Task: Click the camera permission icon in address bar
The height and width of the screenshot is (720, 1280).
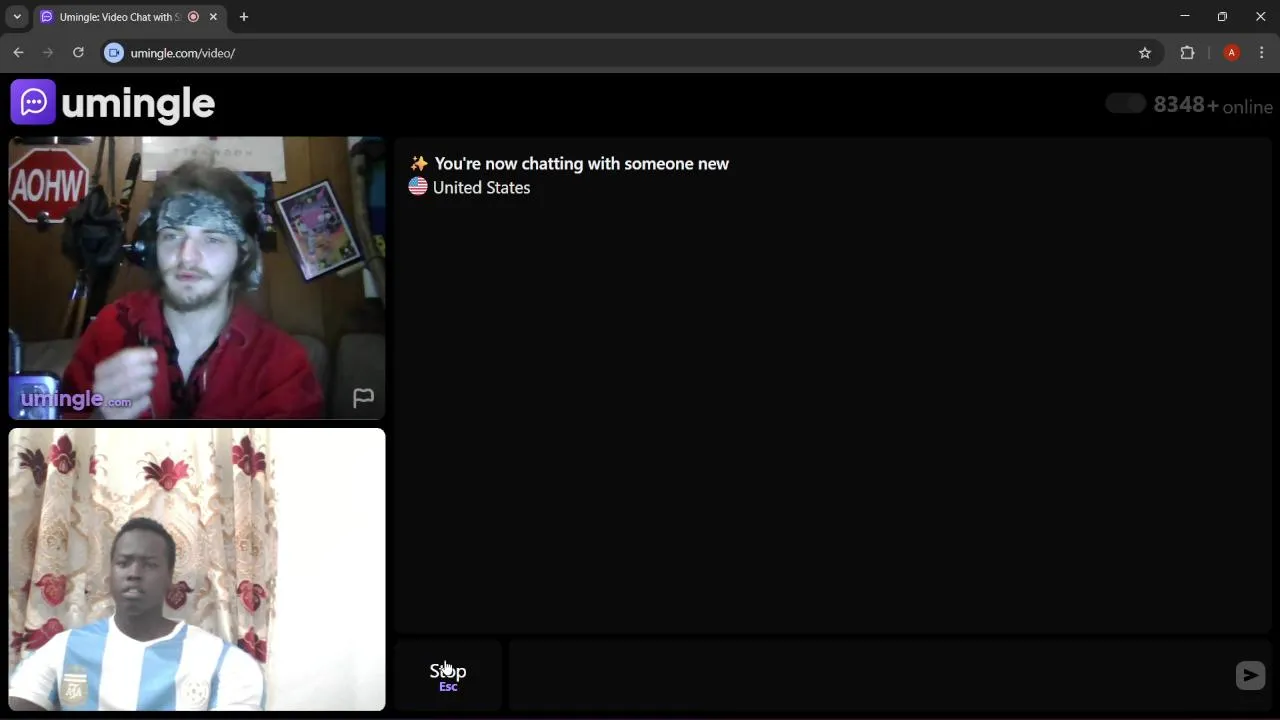Action: (114, 53)
